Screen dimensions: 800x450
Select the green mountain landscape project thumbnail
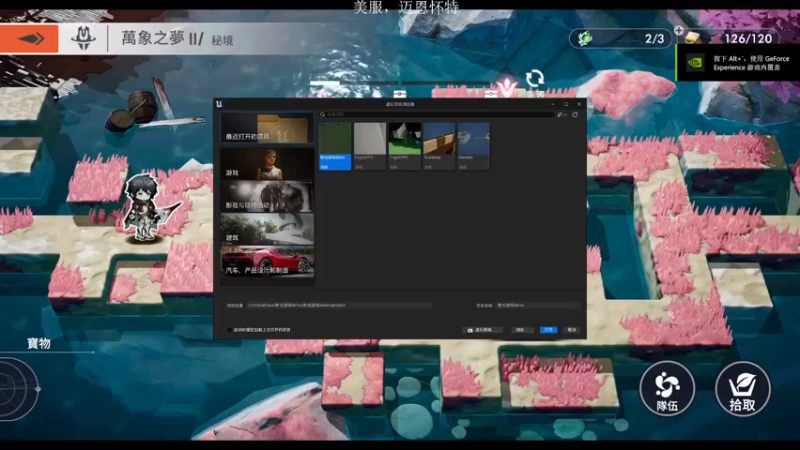click(x=405, y=146)
